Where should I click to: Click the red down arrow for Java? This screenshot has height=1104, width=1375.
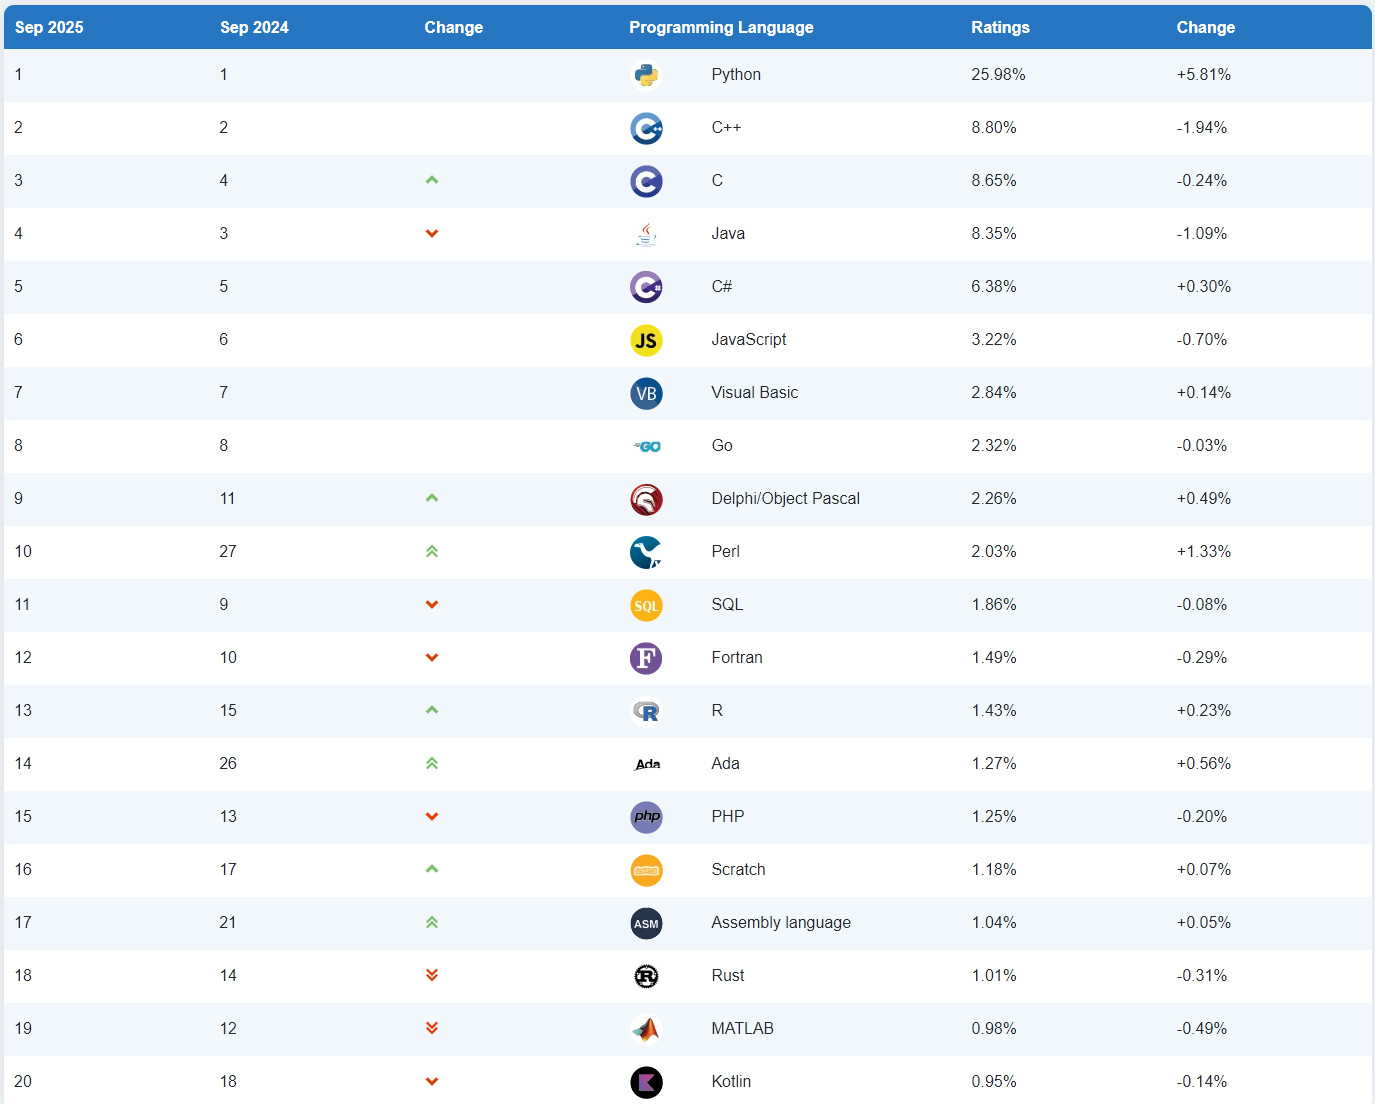click(432, 233)
